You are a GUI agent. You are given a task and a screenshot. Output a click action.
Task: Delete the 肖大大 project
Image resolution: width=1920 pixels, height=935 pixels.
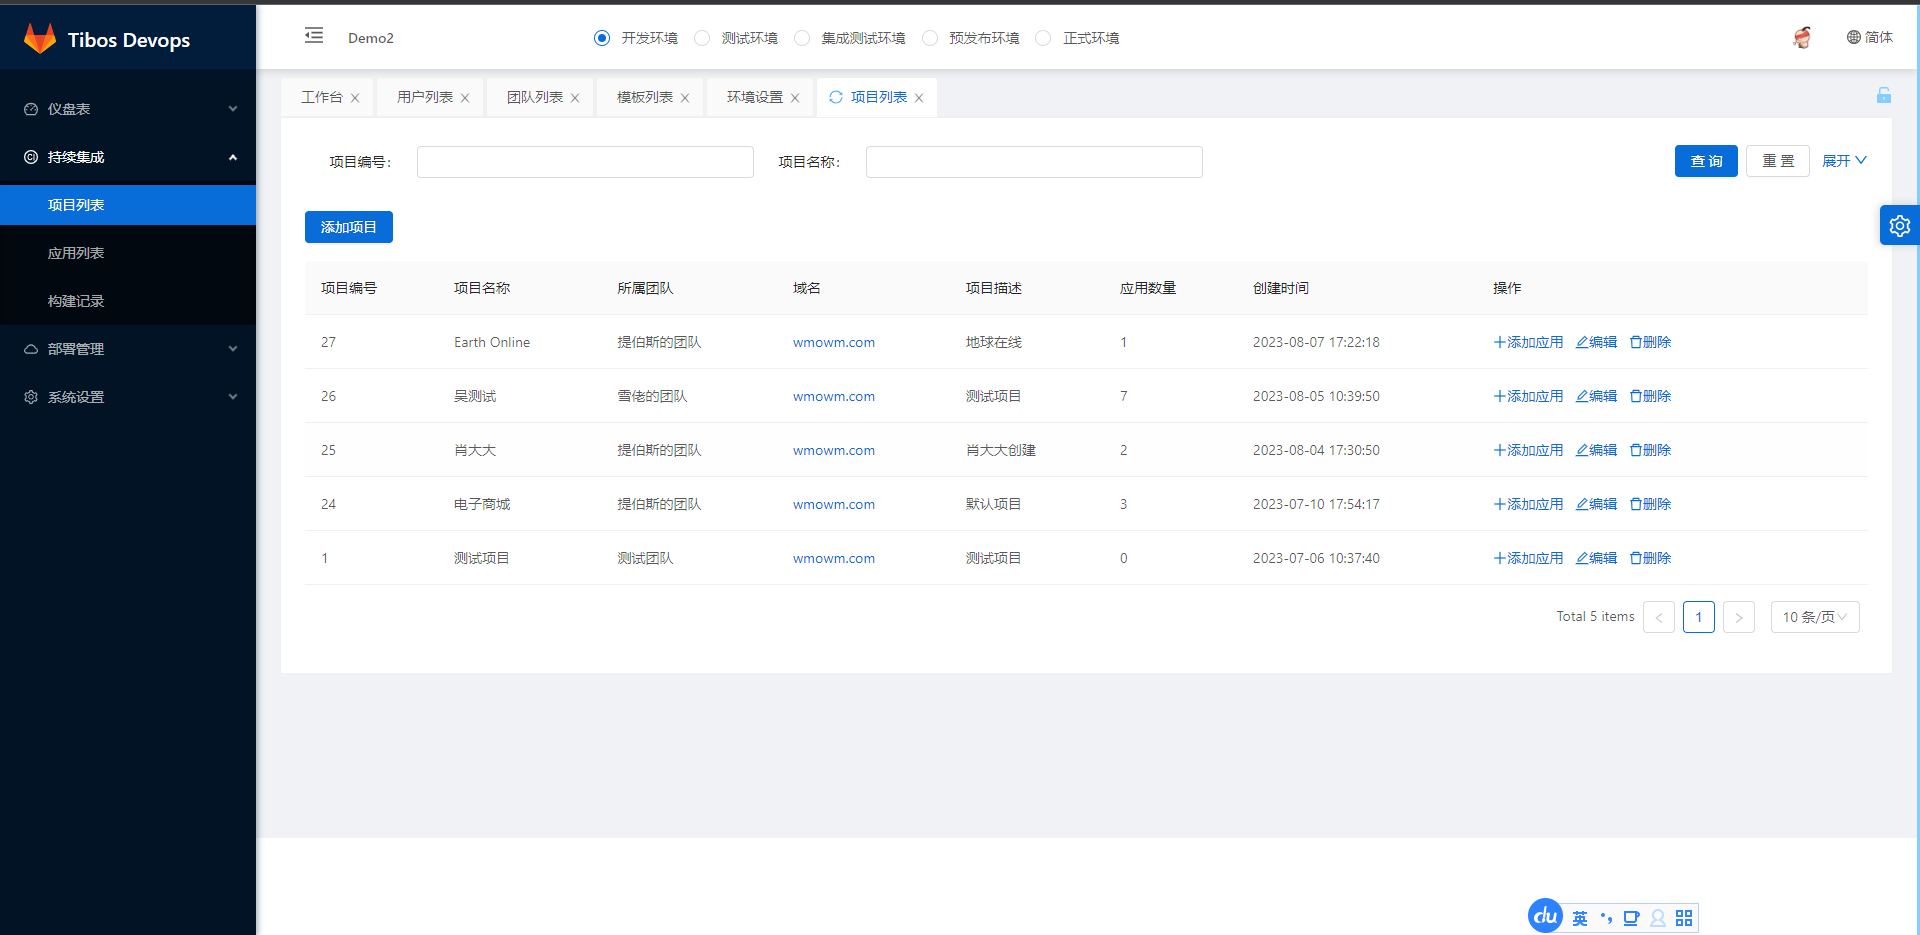click(1650, 450)
